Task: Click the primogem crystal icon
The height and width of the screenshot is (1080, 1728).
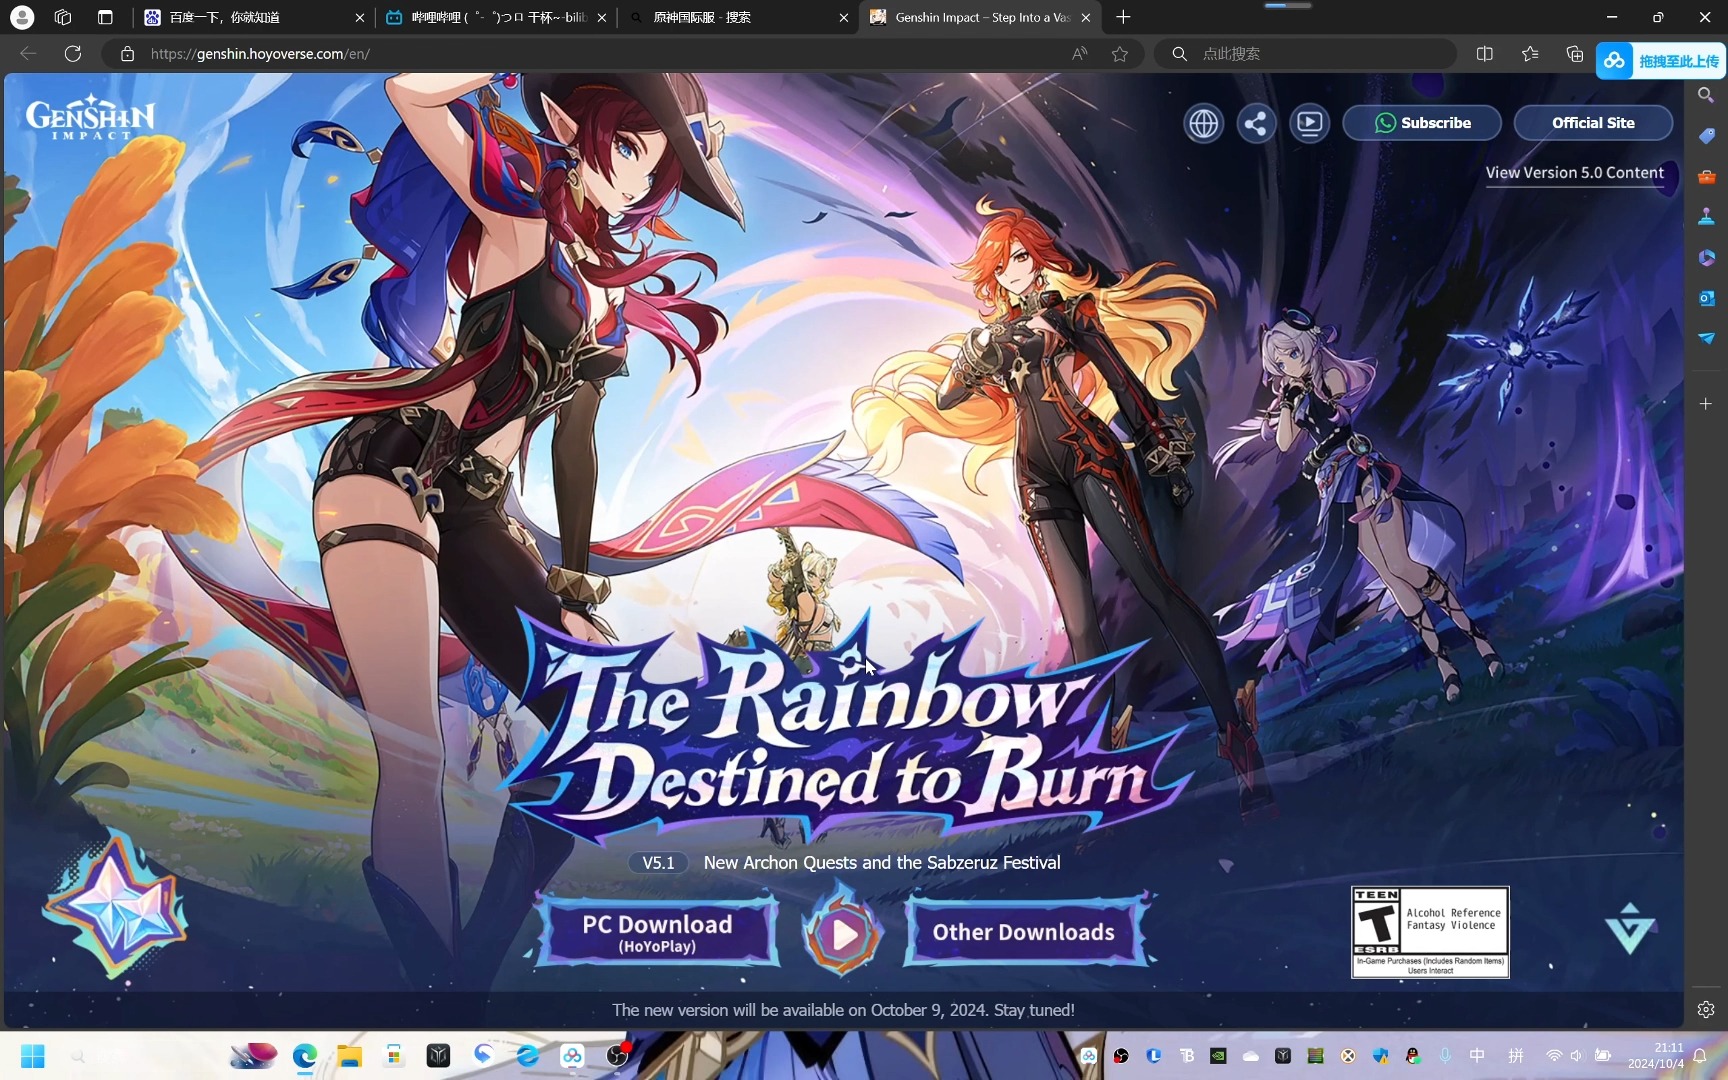Action: tap(116, 907)
